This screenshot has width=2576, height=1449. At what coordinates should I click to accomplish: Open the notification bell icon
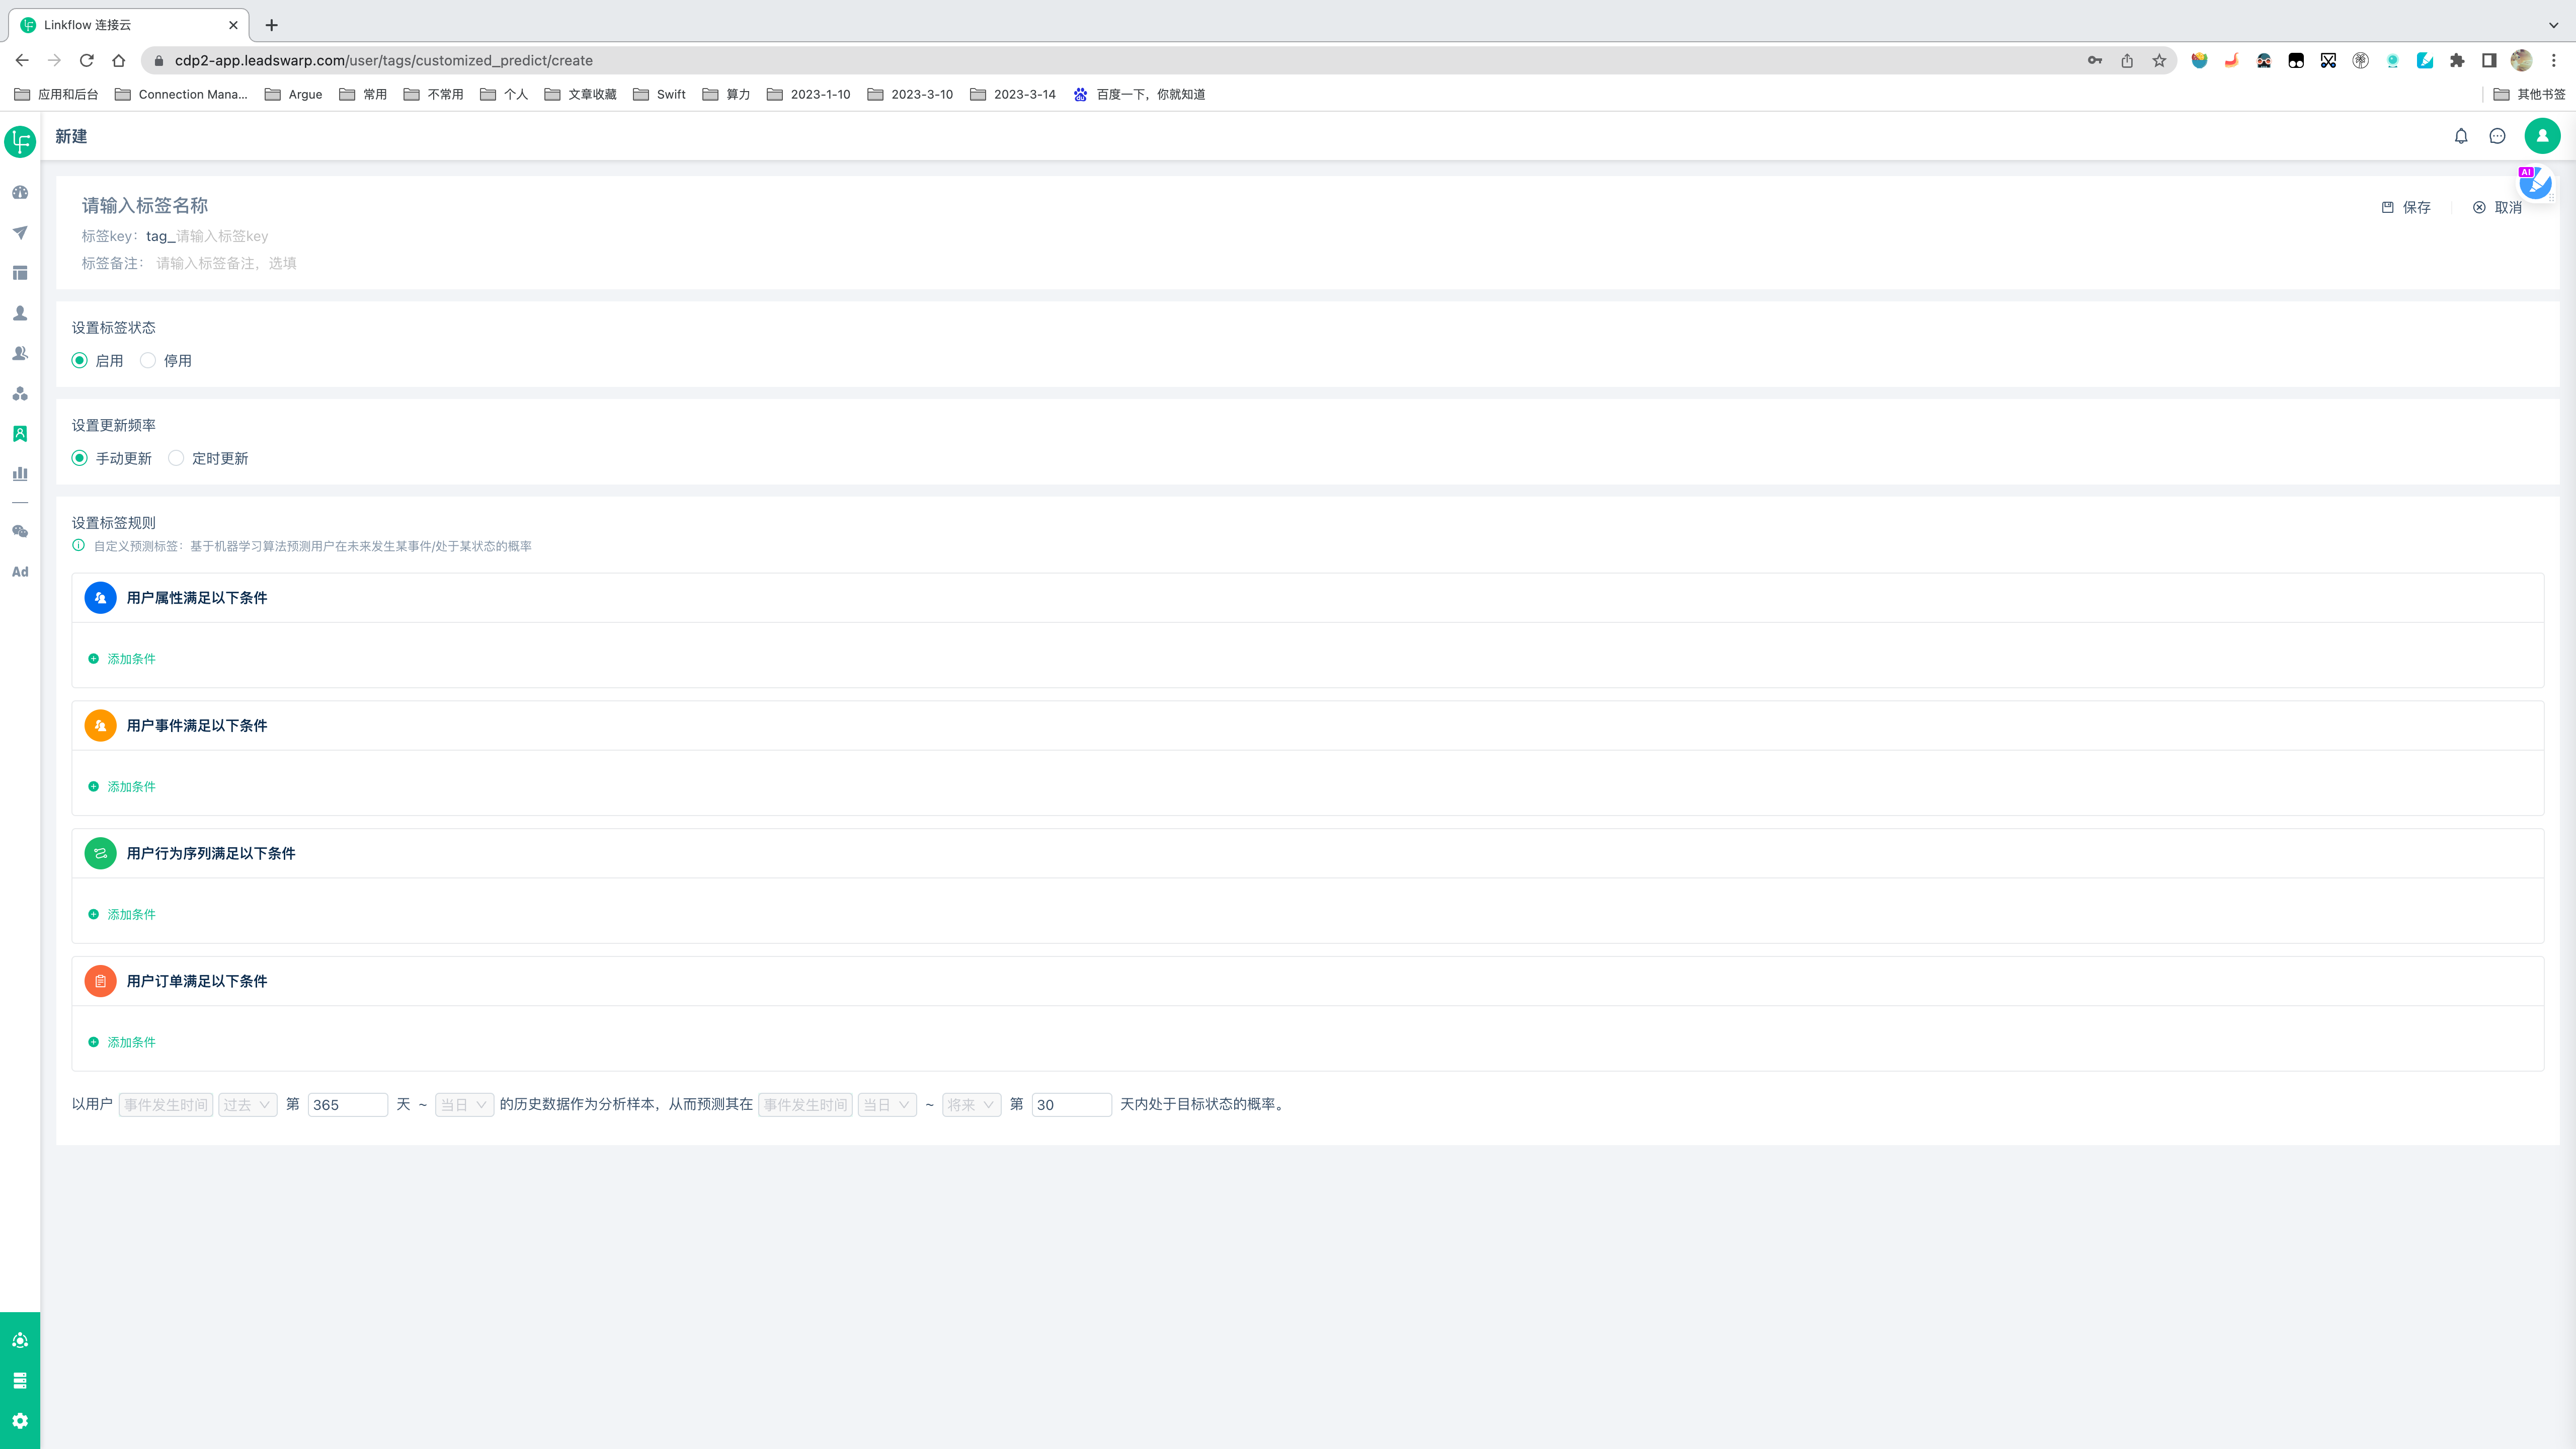click(2461, 136)
